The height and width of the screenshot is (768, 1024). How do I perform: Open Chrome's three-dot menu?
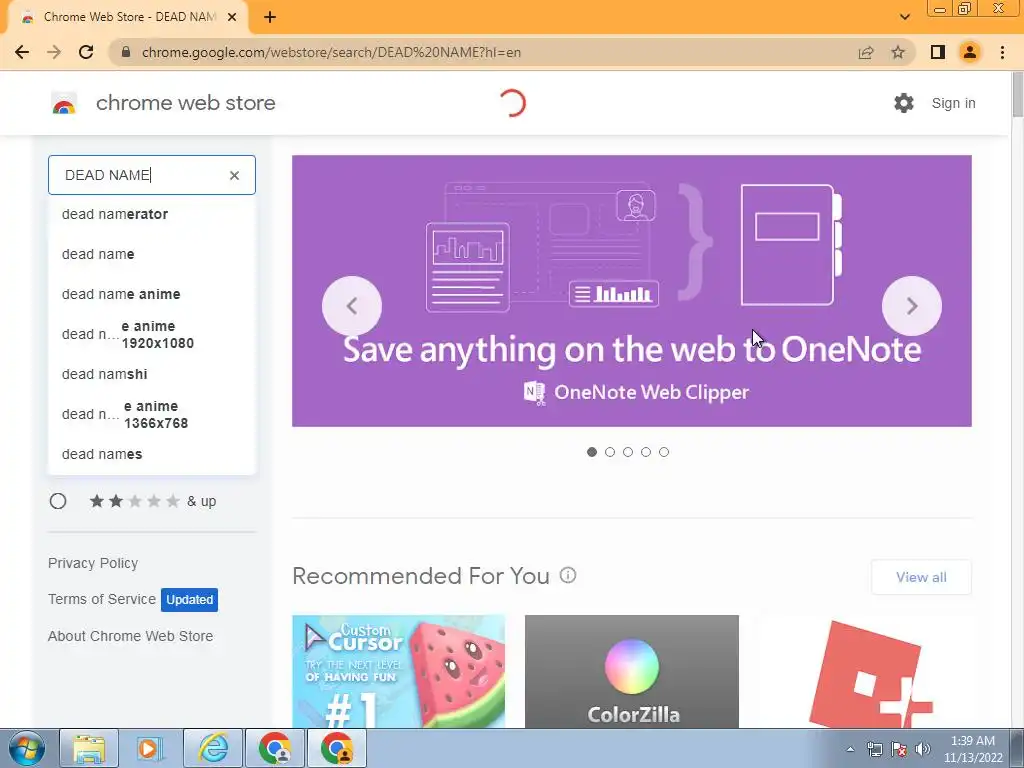tap(1002, 52)
